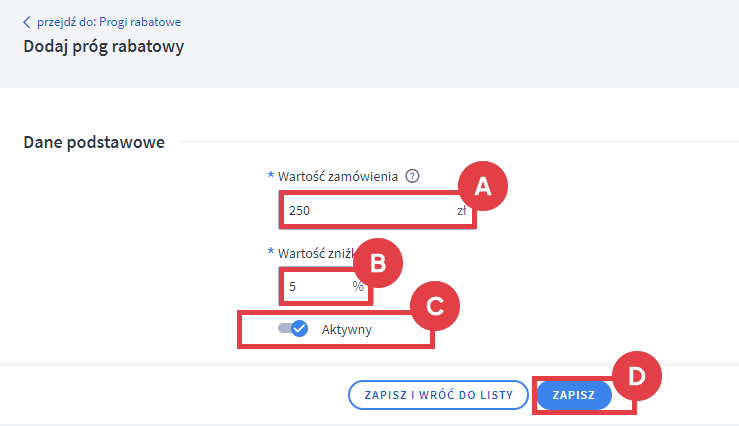Click the back chevron beside "przejdź do"
The image size is (739, 426).
point(27,22)
